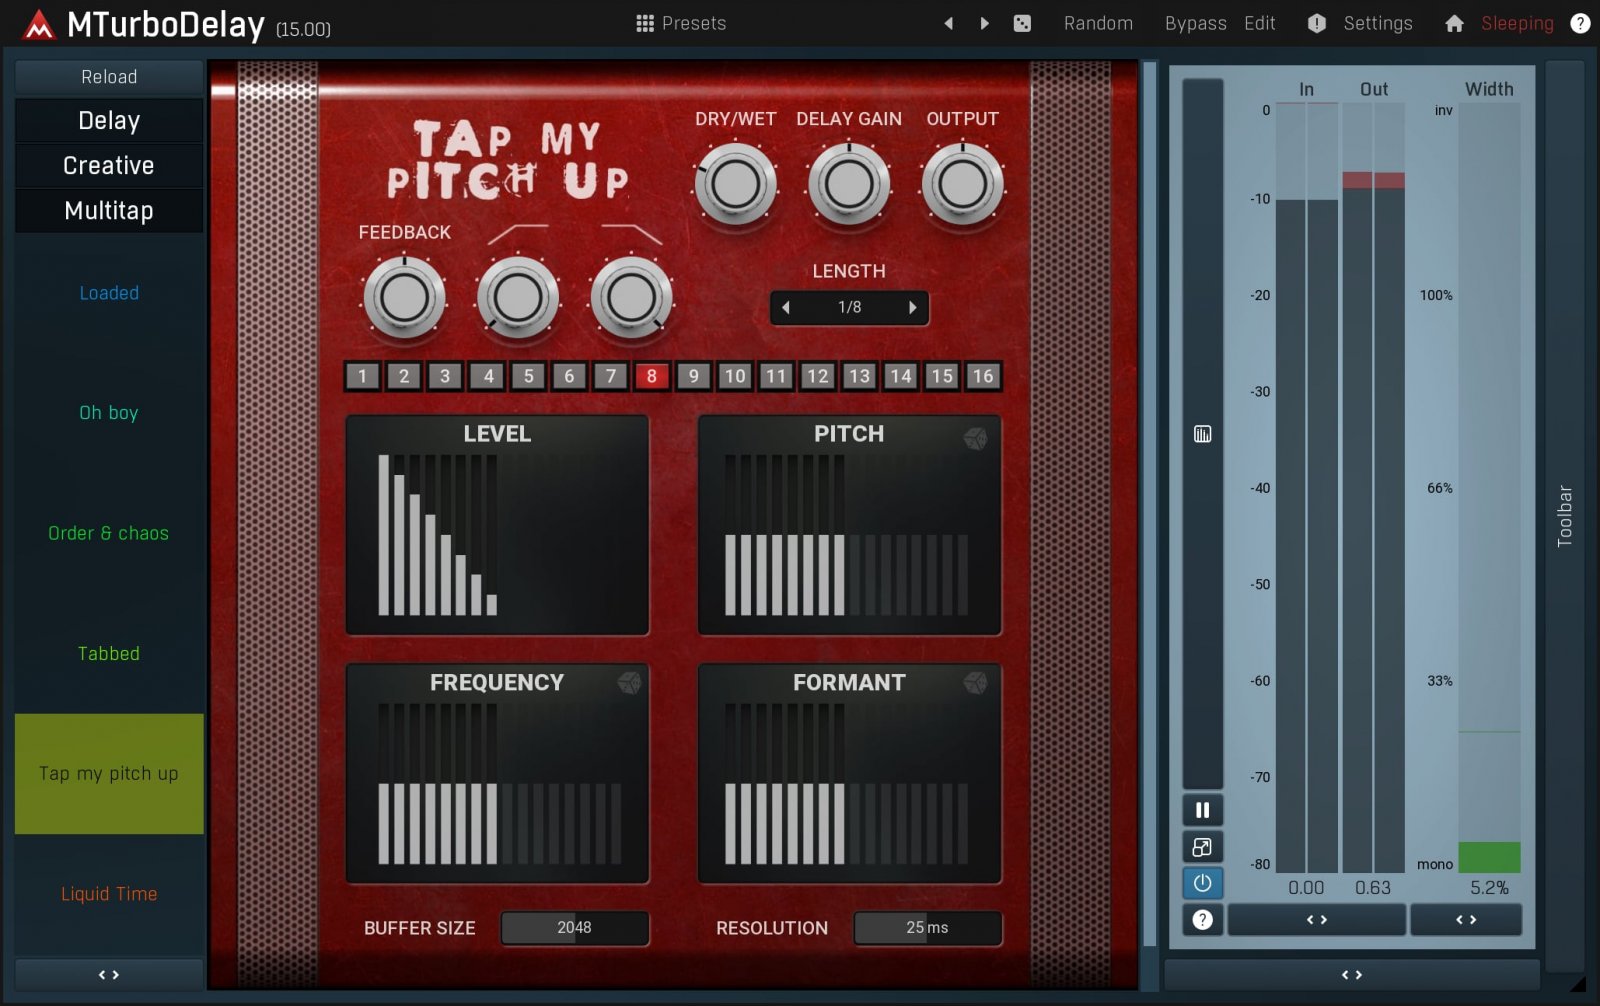The width and height of the screenshot is (1600, 1006).
Task: Click the exclamation warning icon beside Settings
Action: [x=1316, y=23]
